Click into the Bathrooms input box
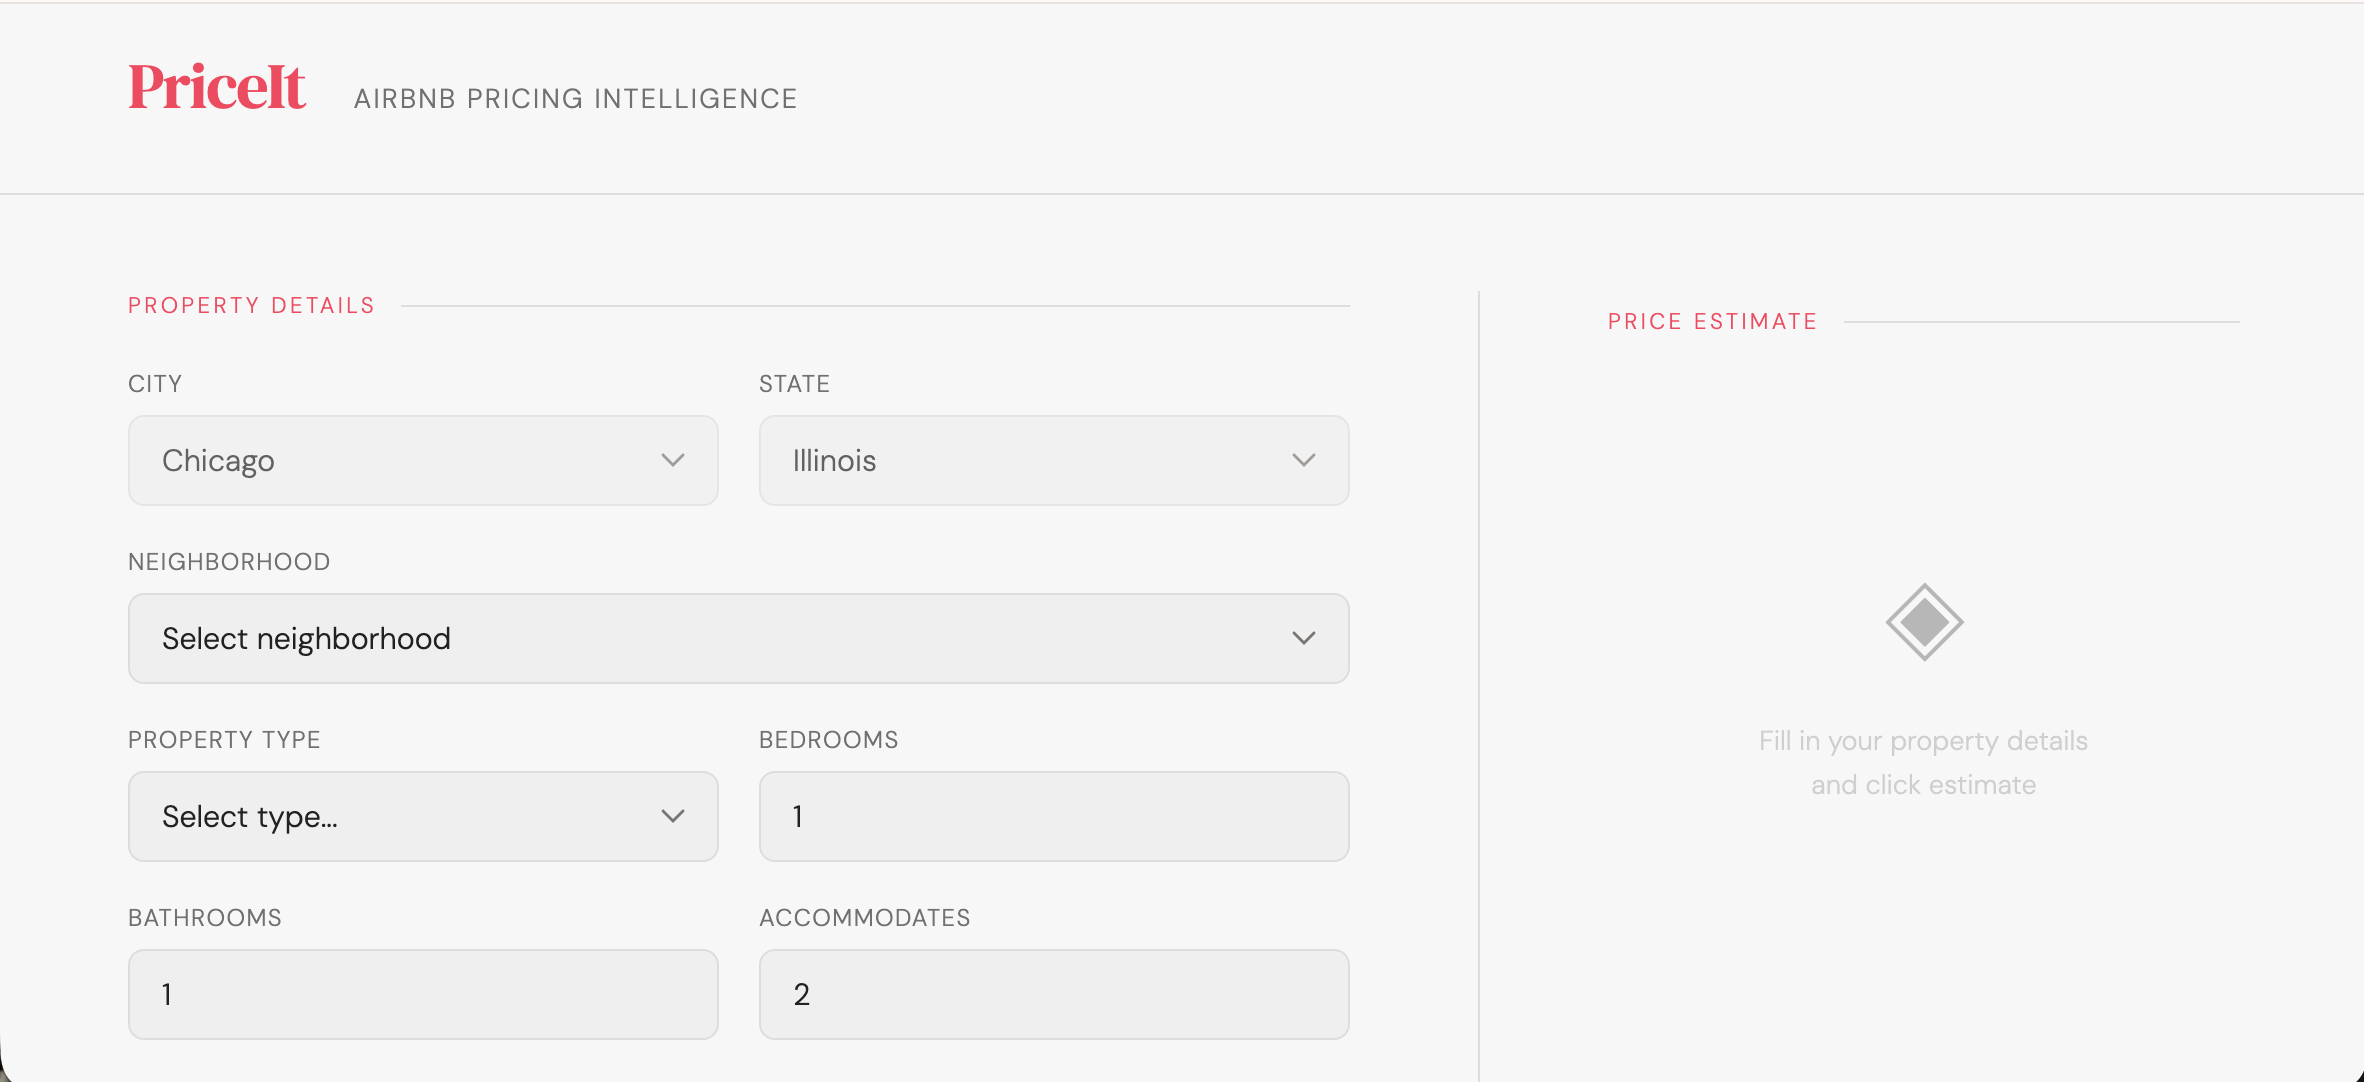2364x1082 pixels. click(x=422, y=995)
